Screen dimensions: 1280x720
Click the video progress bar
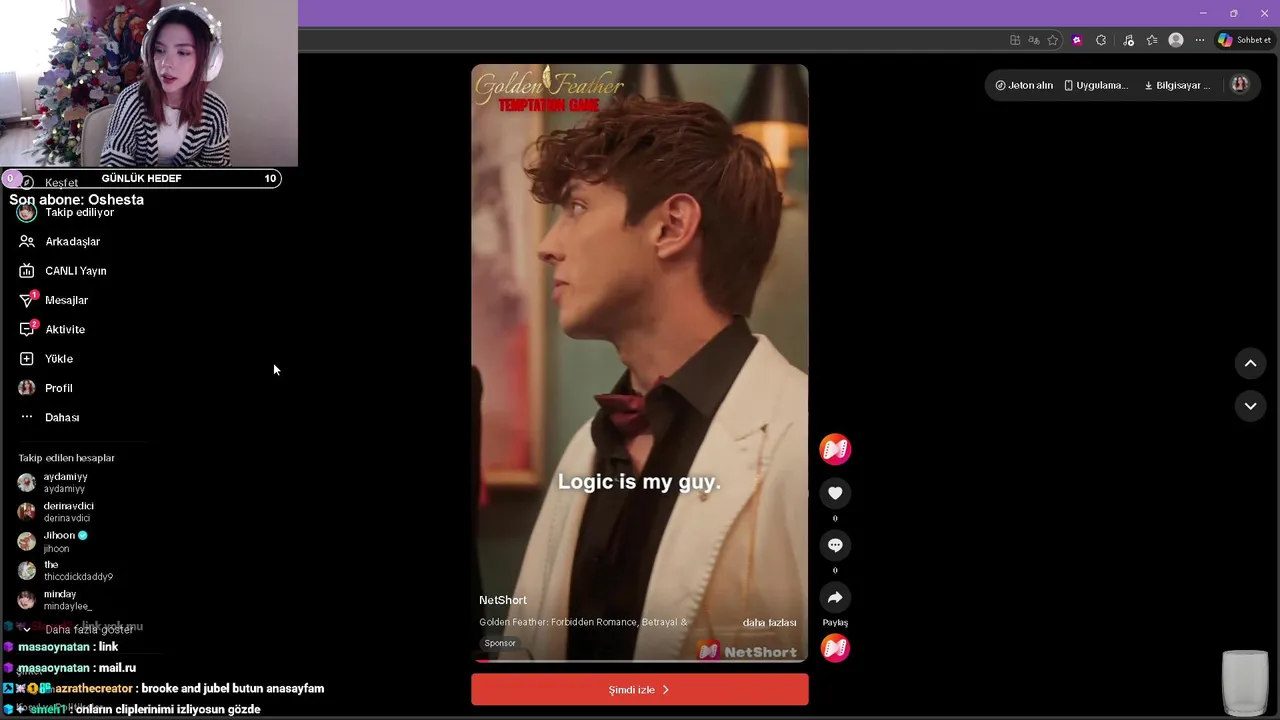click(640, 660)
